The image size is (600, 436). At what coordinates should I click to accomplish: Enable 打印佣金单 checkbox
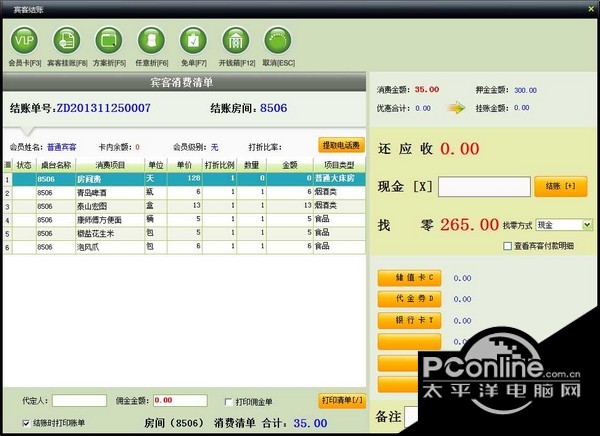pyautogui.click(x=228, y=402)
